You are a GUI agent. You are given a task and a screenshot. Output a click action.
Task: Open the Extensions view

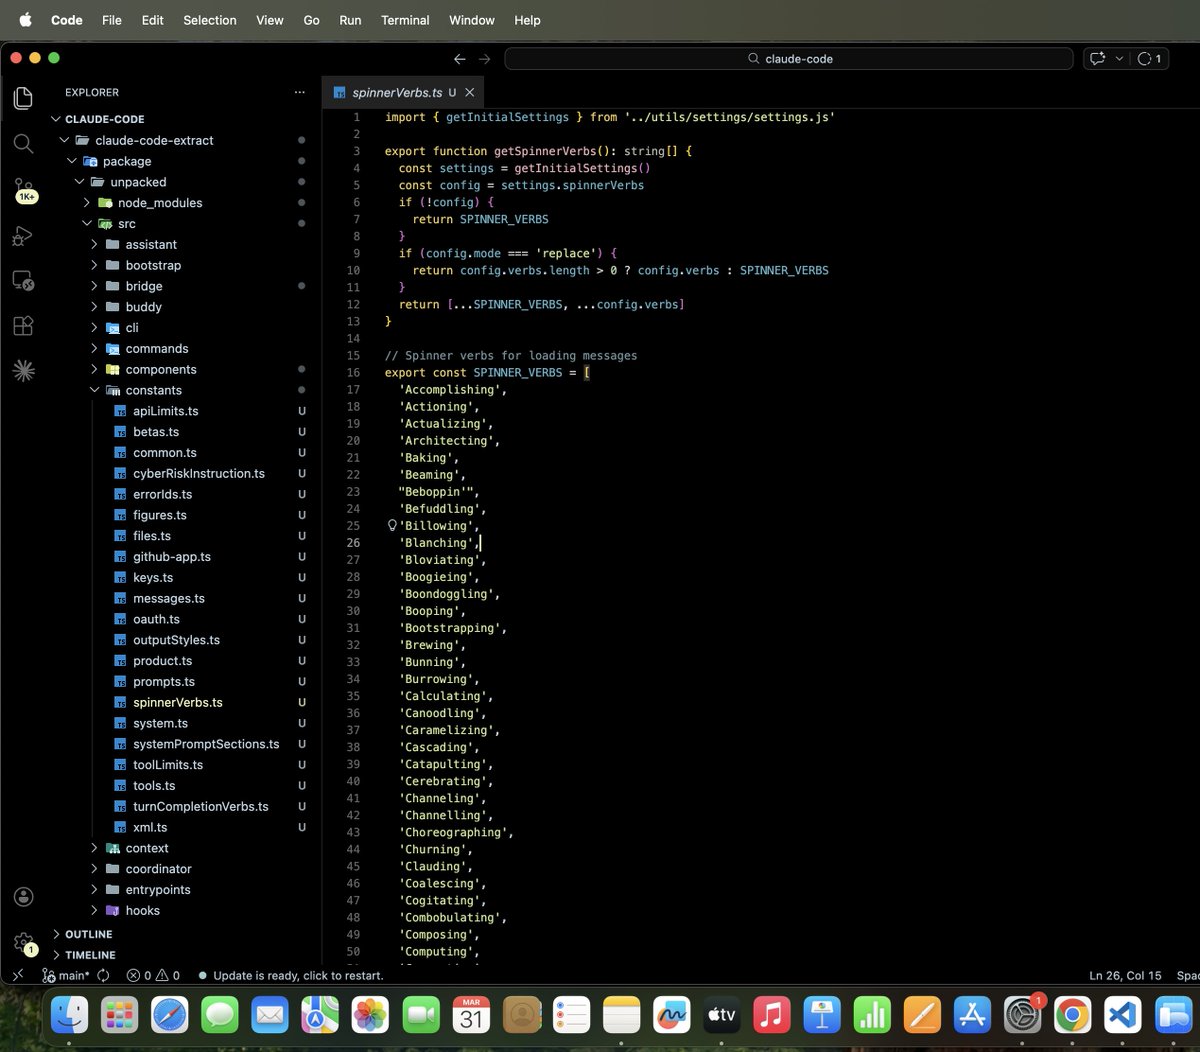pos(23,326)
